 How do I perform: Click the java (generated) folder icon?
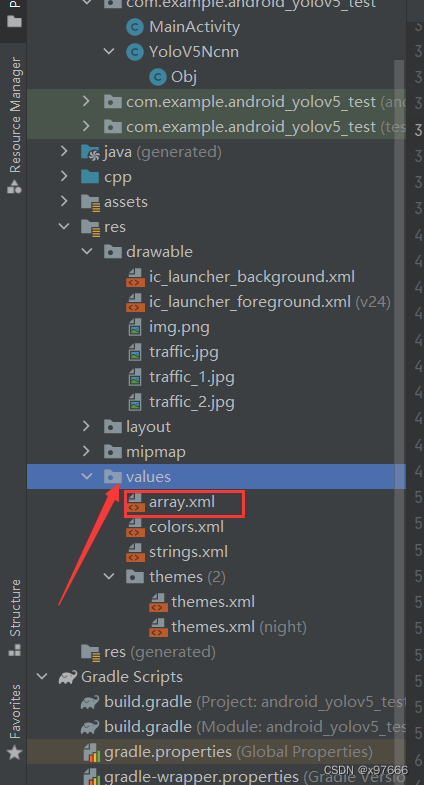coord(90,152)
